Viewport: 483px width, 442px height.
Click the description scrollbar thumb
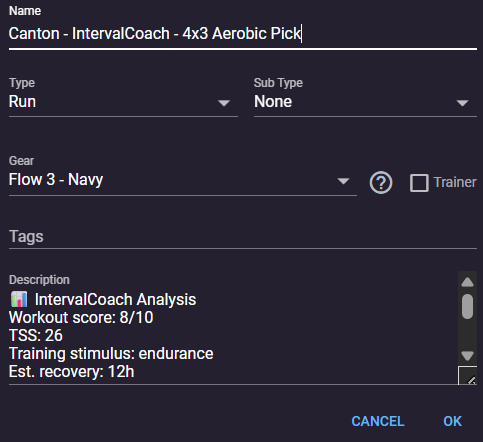pyautogui.click(x=467, y=306)
